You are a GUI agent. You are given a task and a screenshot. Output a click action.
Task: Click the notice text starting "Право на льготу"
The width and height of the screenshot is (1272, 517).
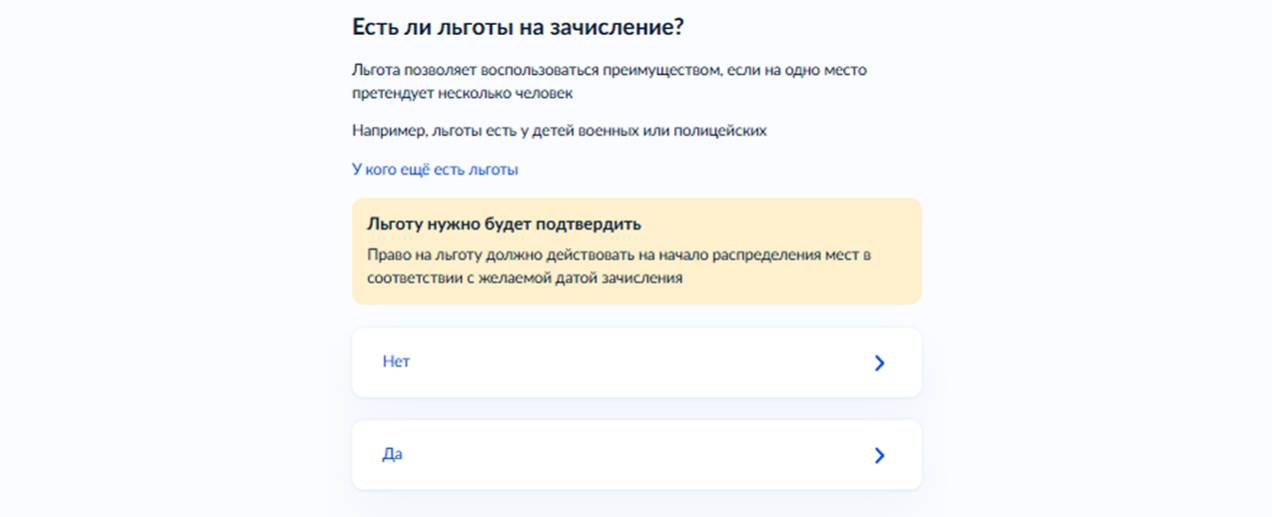[618, 266]
